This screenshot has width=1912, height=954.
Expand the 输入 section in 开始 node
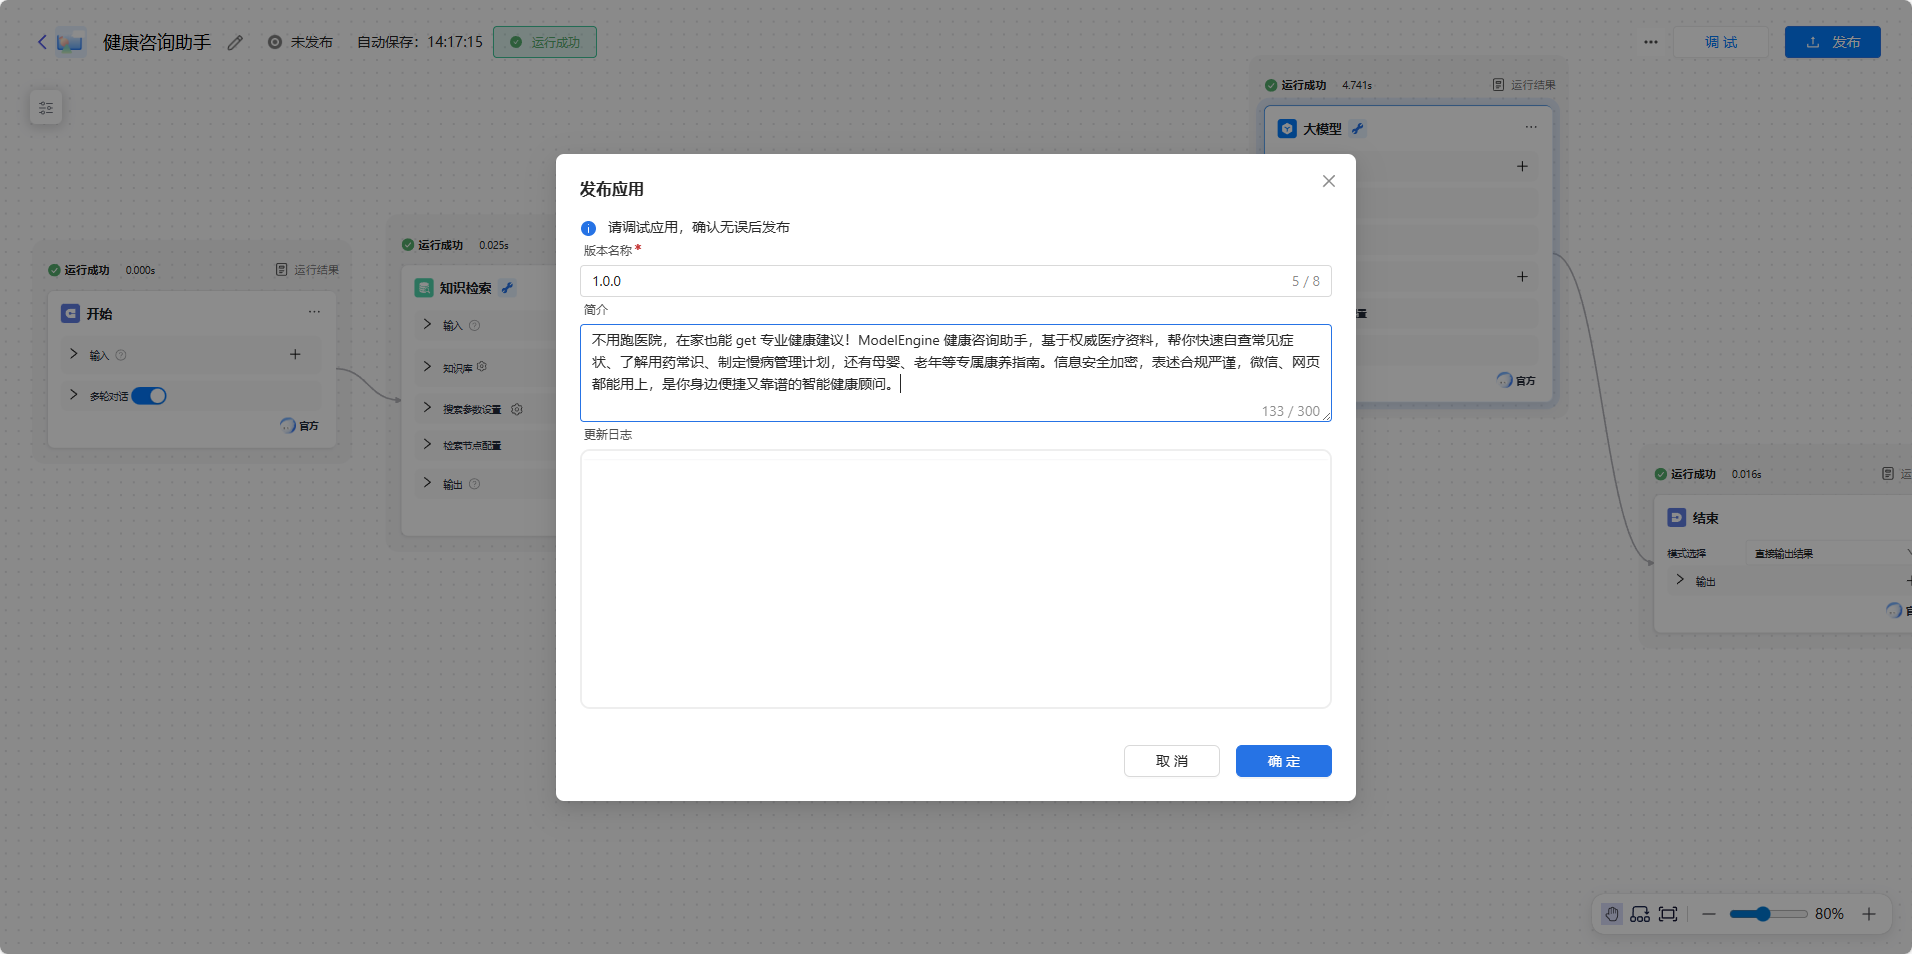tap(73, 354)
